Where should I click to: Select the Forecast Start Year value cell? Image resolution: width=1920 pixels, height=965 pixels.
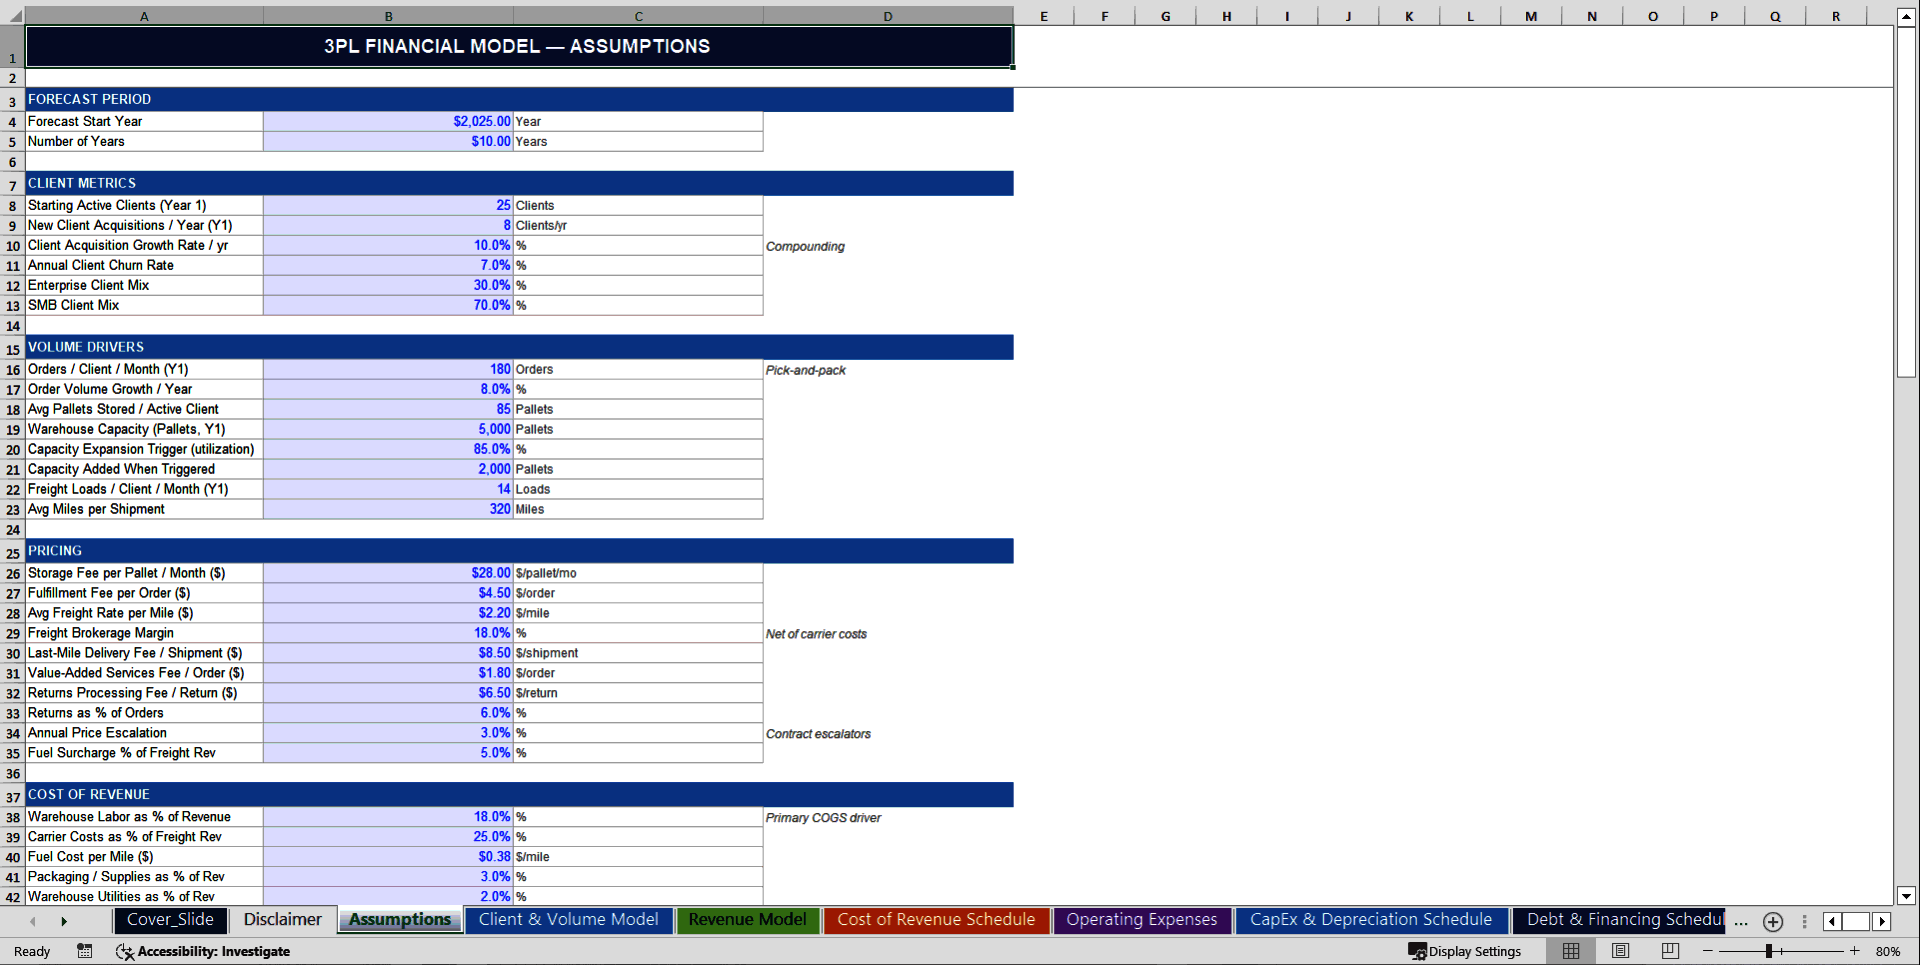pyautogui.click(x=388, y=121)
